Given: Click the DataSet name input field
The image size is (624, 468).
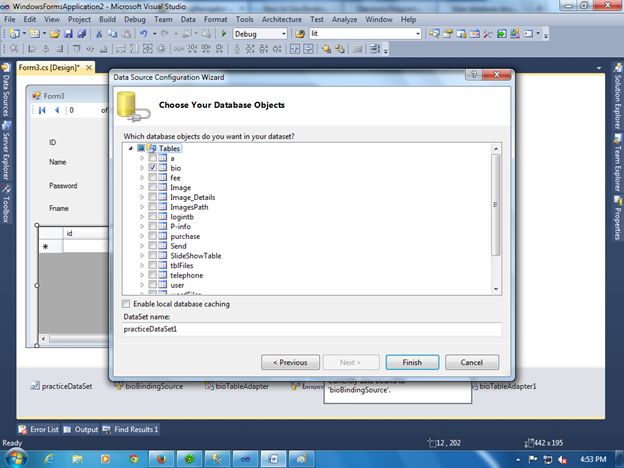Looking at the screenshot, I should [312, 329].
